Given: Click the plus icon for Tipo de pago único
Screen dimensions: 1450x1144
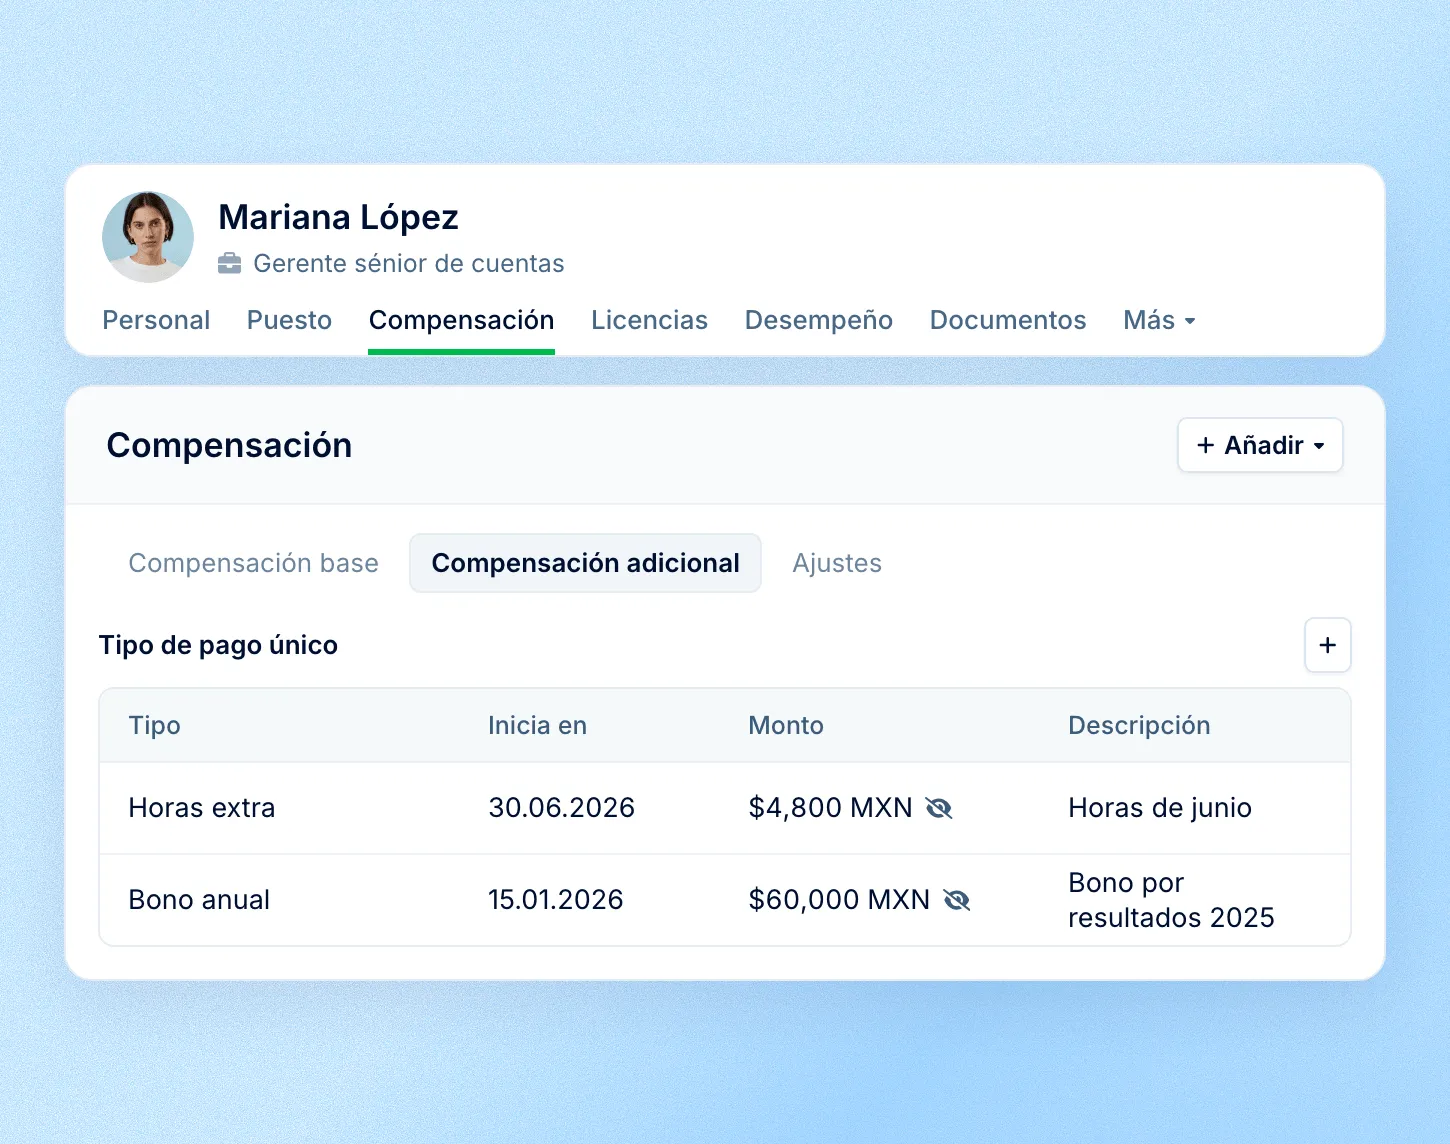Looking at the screenshot, I should tap(1328, 645).
